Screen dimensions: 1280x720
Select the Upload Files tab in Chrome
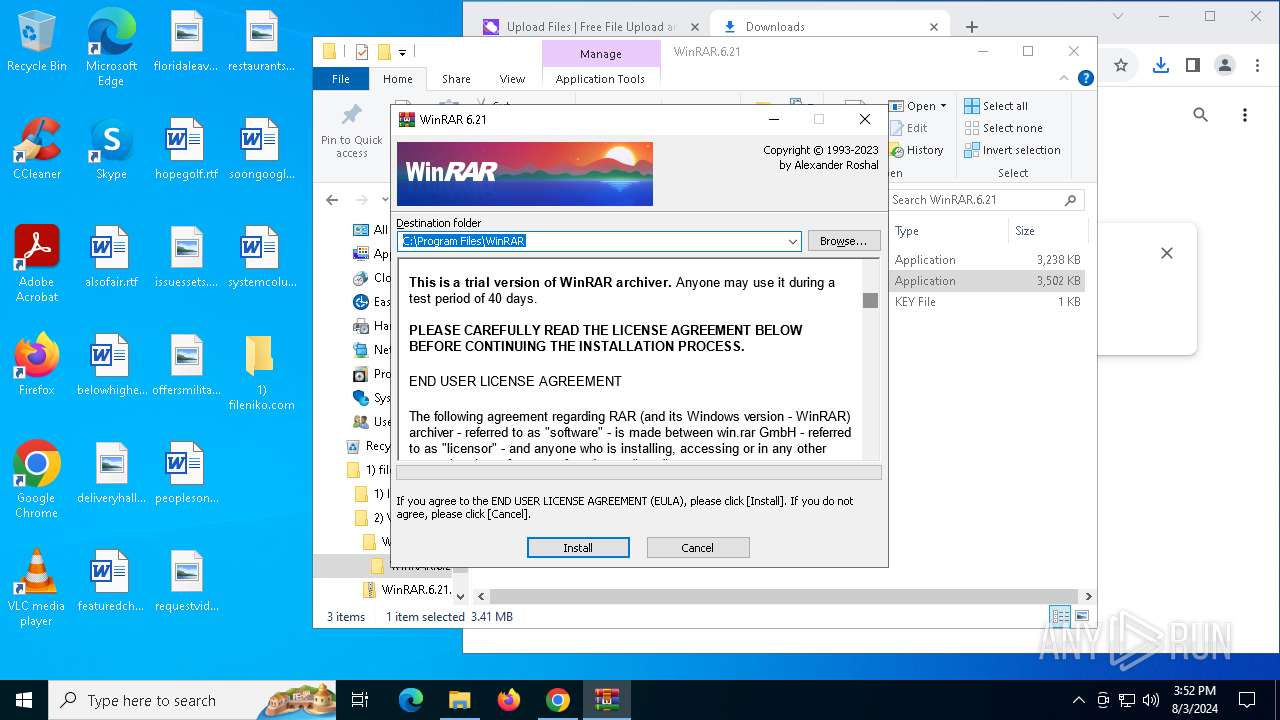coord(590,27)
